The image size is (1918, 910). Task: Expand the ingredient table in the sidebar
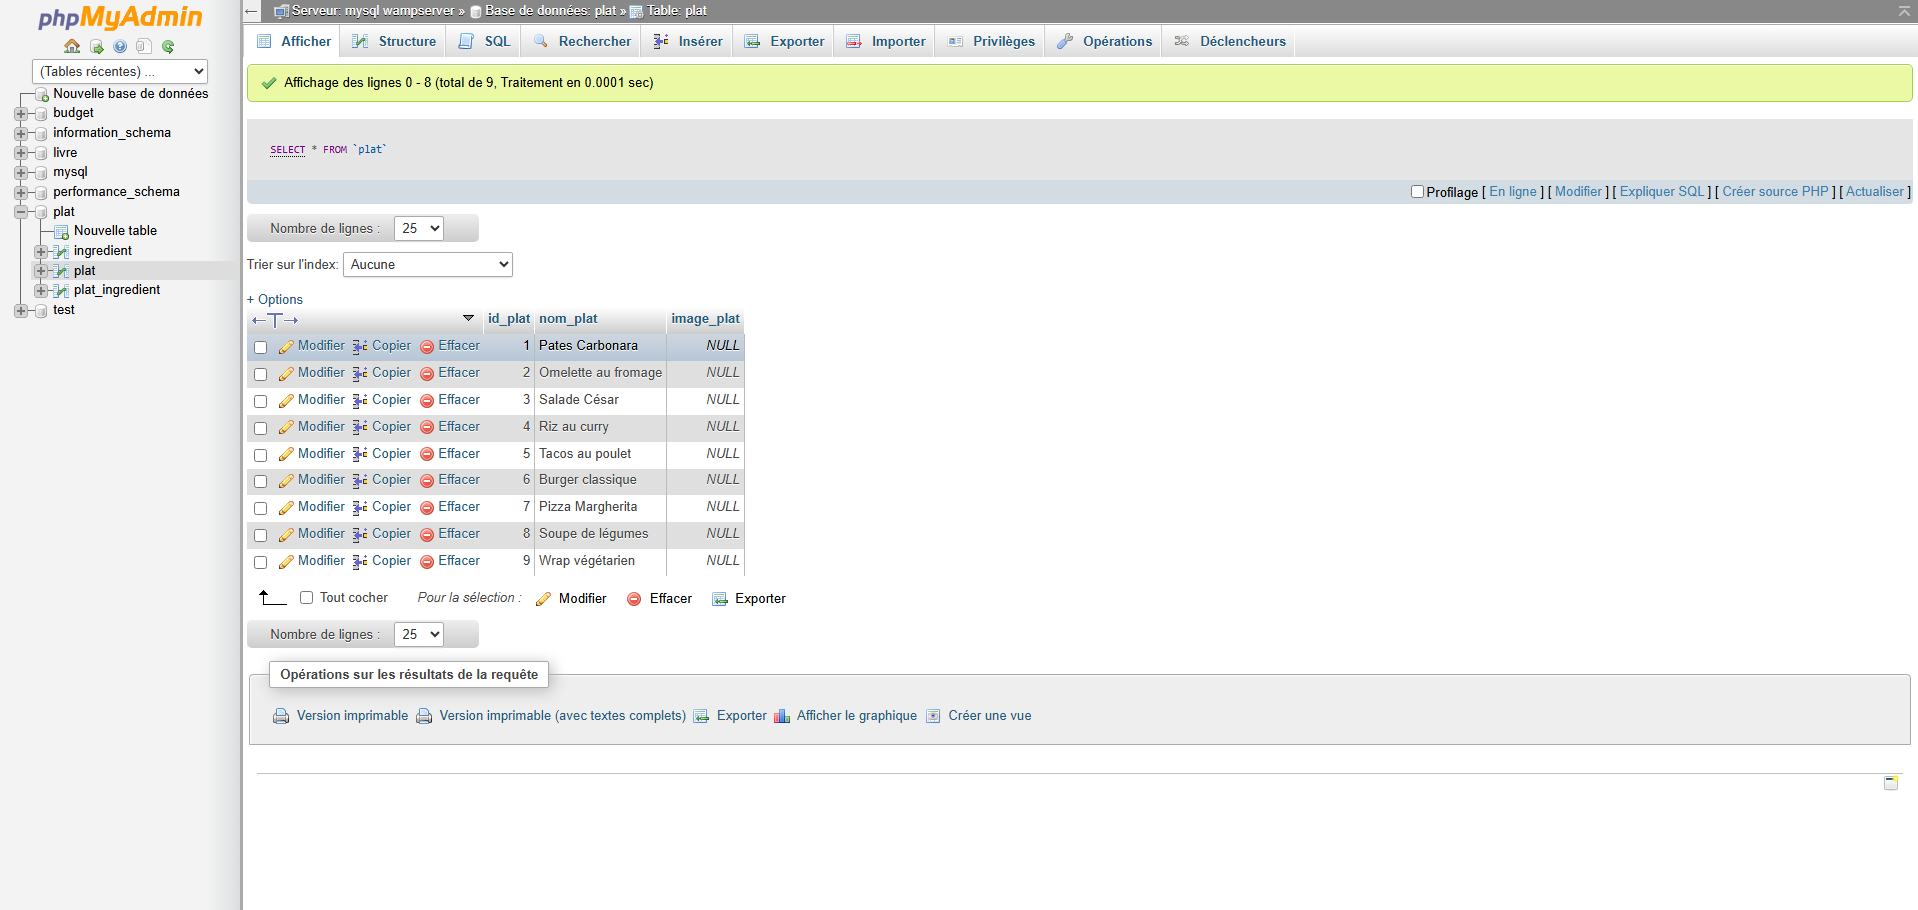[x=41, y=251]
